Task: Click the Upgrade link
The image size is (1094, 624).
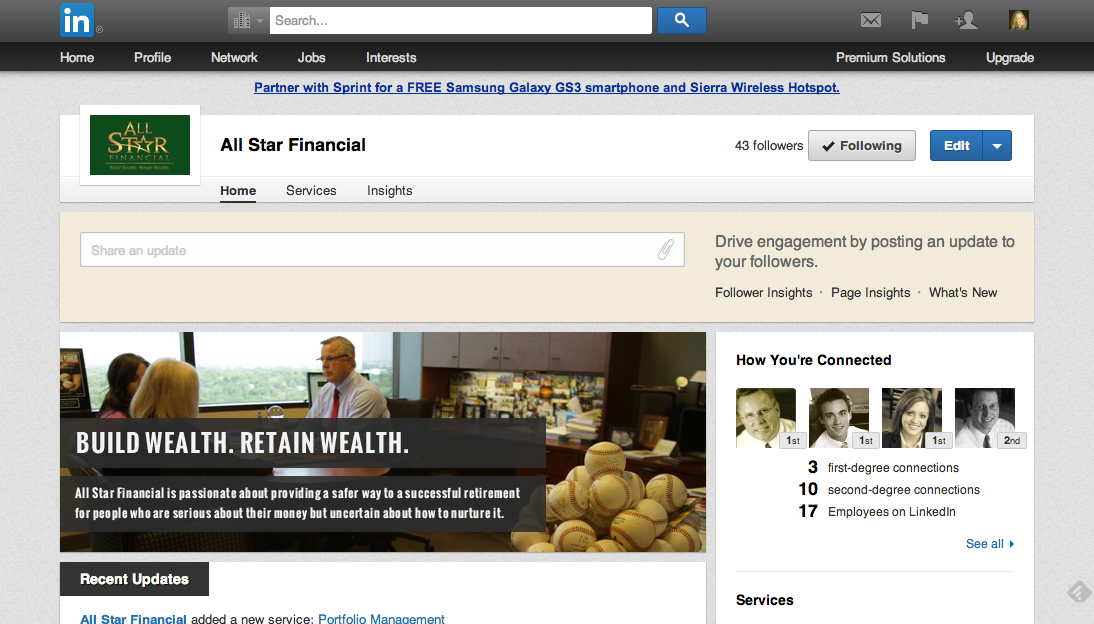Action: coord(1010,57)
